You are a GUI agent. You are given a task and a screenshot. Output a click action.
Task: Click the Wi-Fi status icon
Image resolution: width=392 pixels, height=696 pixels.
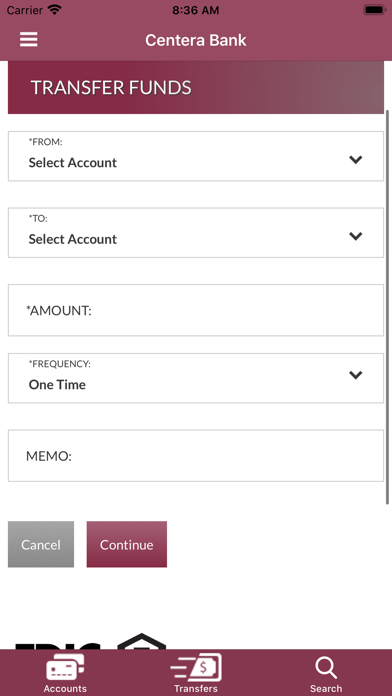pos(55,10)
